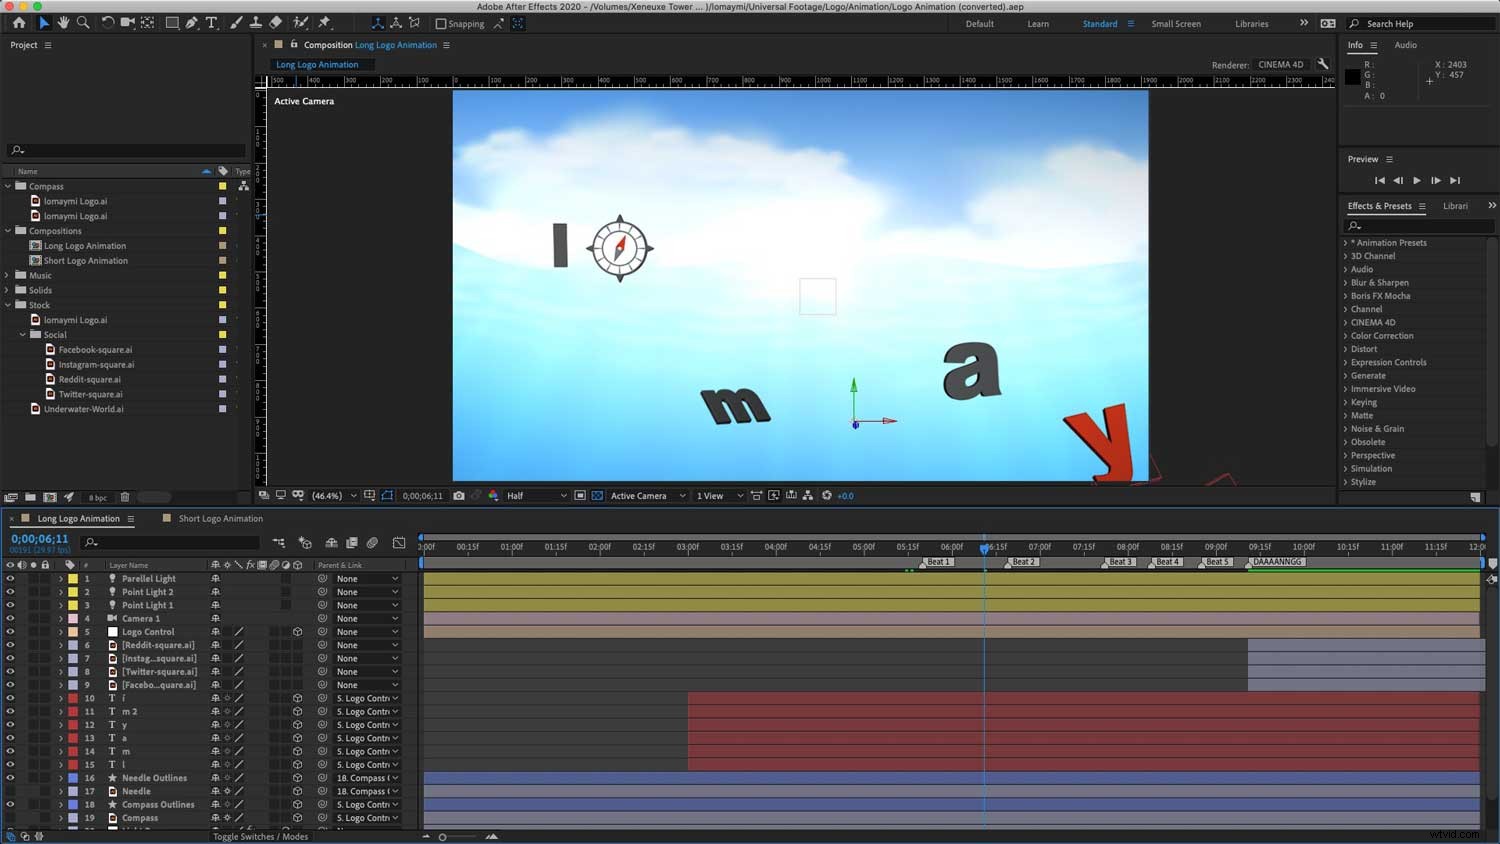Click the yellow label swatch of Parellel Light
The width and height of the screenshot is (1500, 844).
pyautogui.click(x=74, y=578)
